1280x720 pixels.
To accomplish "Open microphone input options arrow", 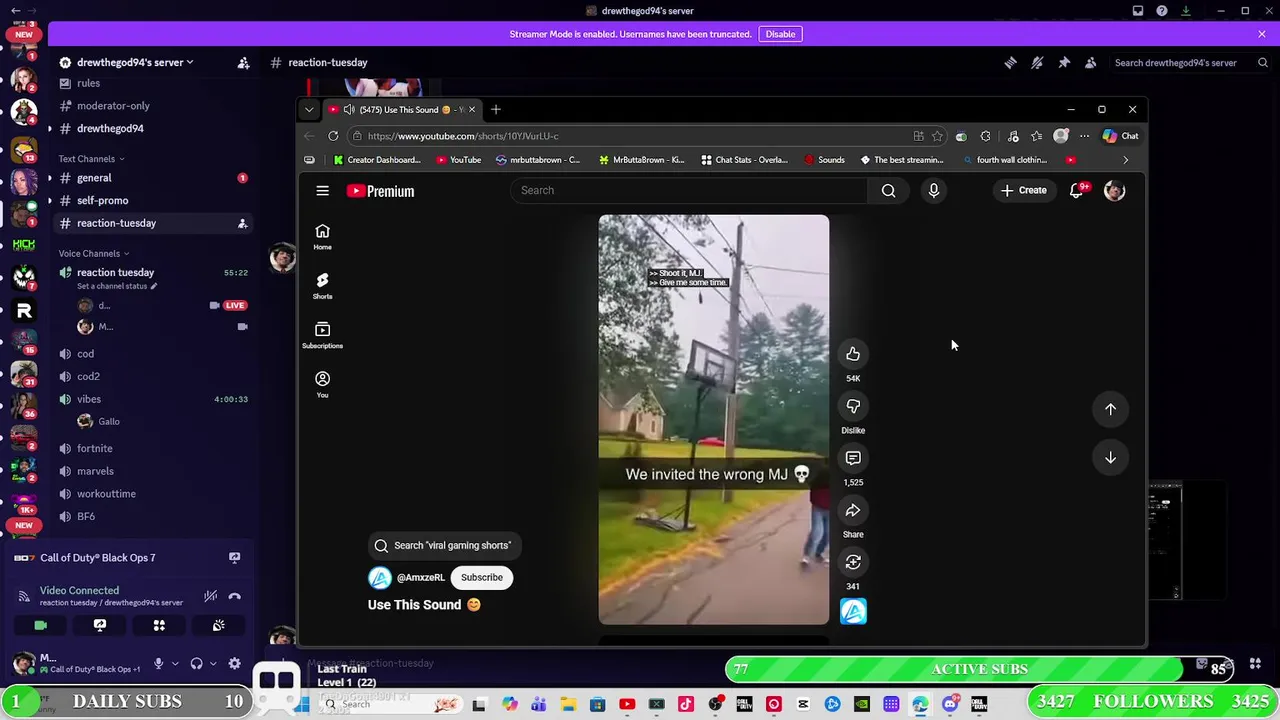I will (x=174, y=663).
